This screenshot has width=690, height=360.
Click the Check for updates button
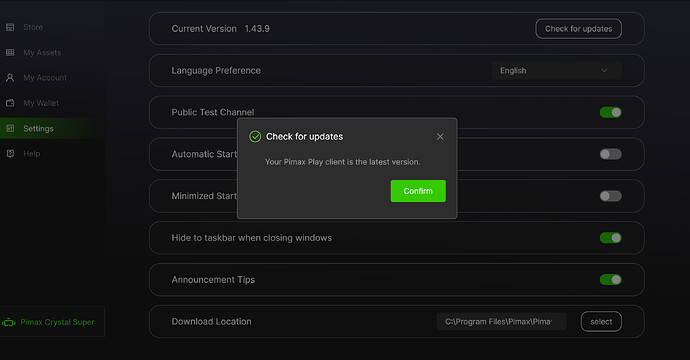[x=578, y=29]
